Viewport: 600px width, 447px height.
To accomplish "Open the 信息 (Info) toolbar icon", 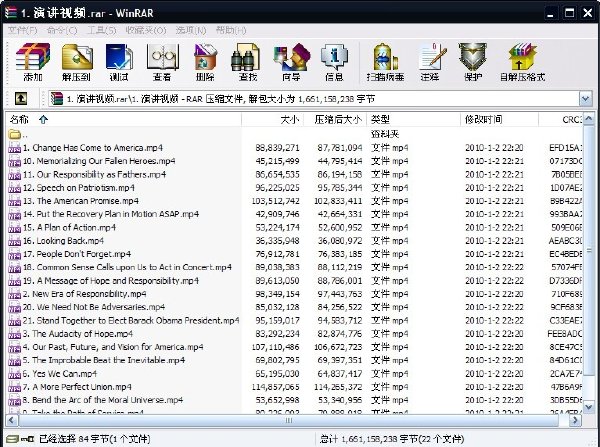I will click(x=334, y=57).
